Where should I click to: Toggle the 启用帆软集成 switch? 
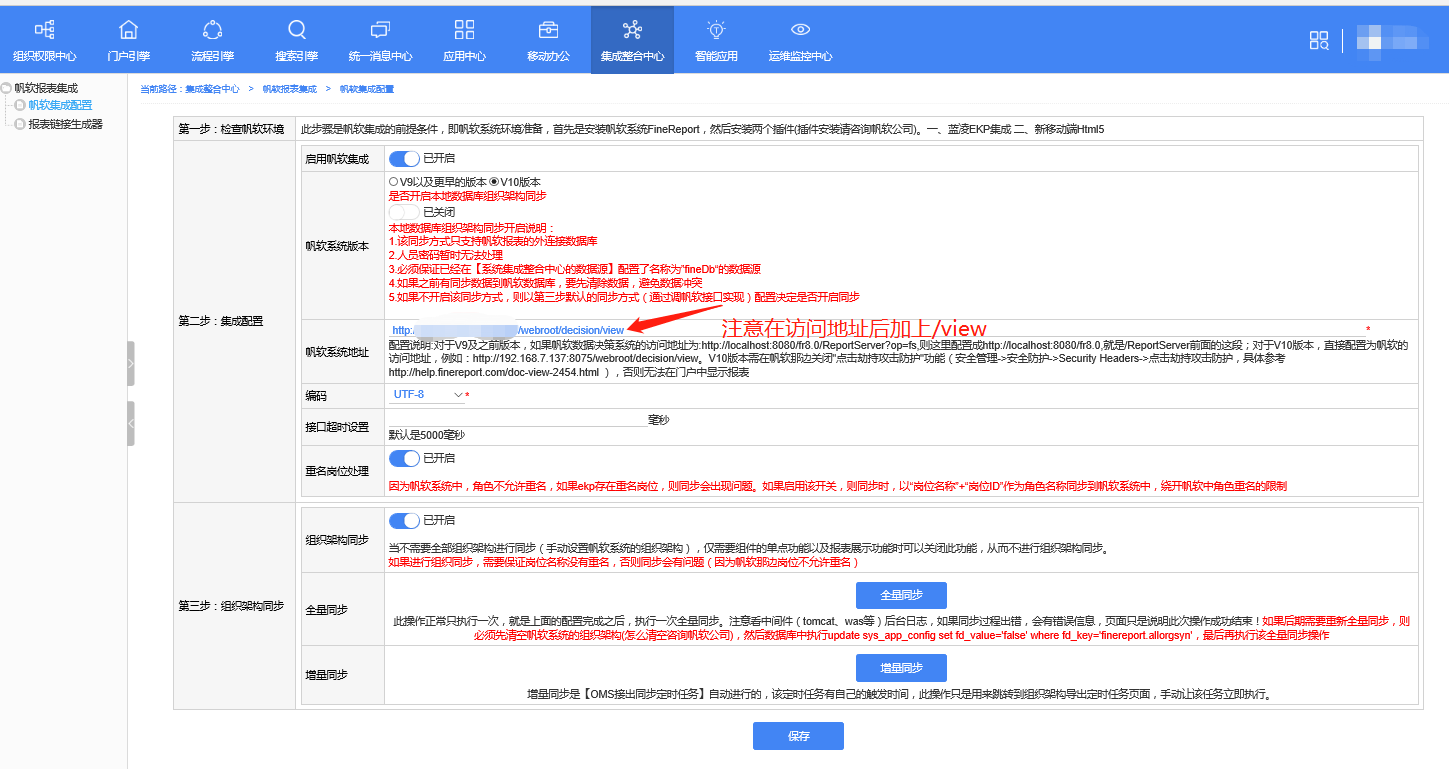click(x=404, y=158)
